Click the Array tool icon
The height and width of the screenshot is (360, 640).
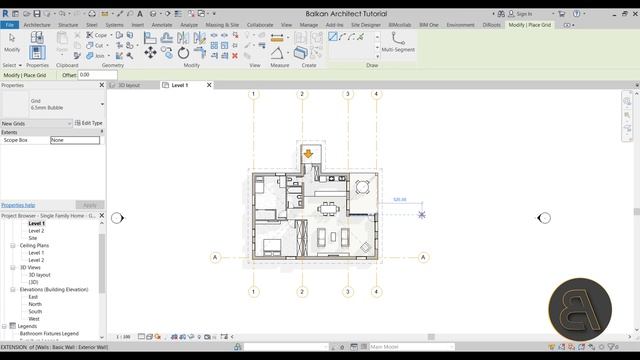pyautogui.click(x=214, y=45)
